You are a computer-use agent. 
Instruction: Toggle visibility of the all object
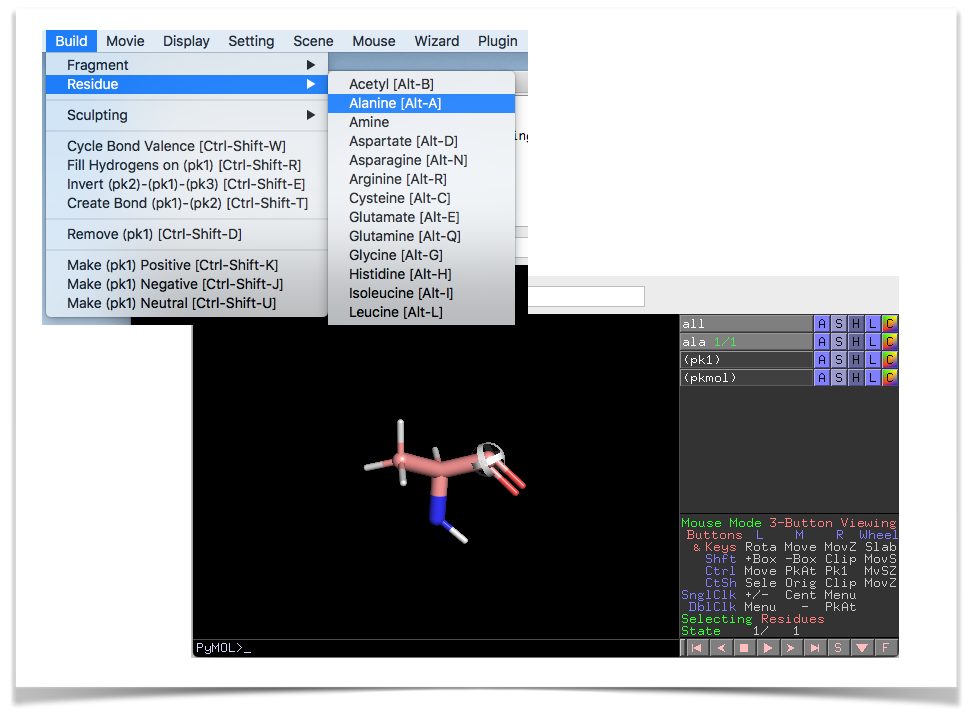click(x=746, y=324)
